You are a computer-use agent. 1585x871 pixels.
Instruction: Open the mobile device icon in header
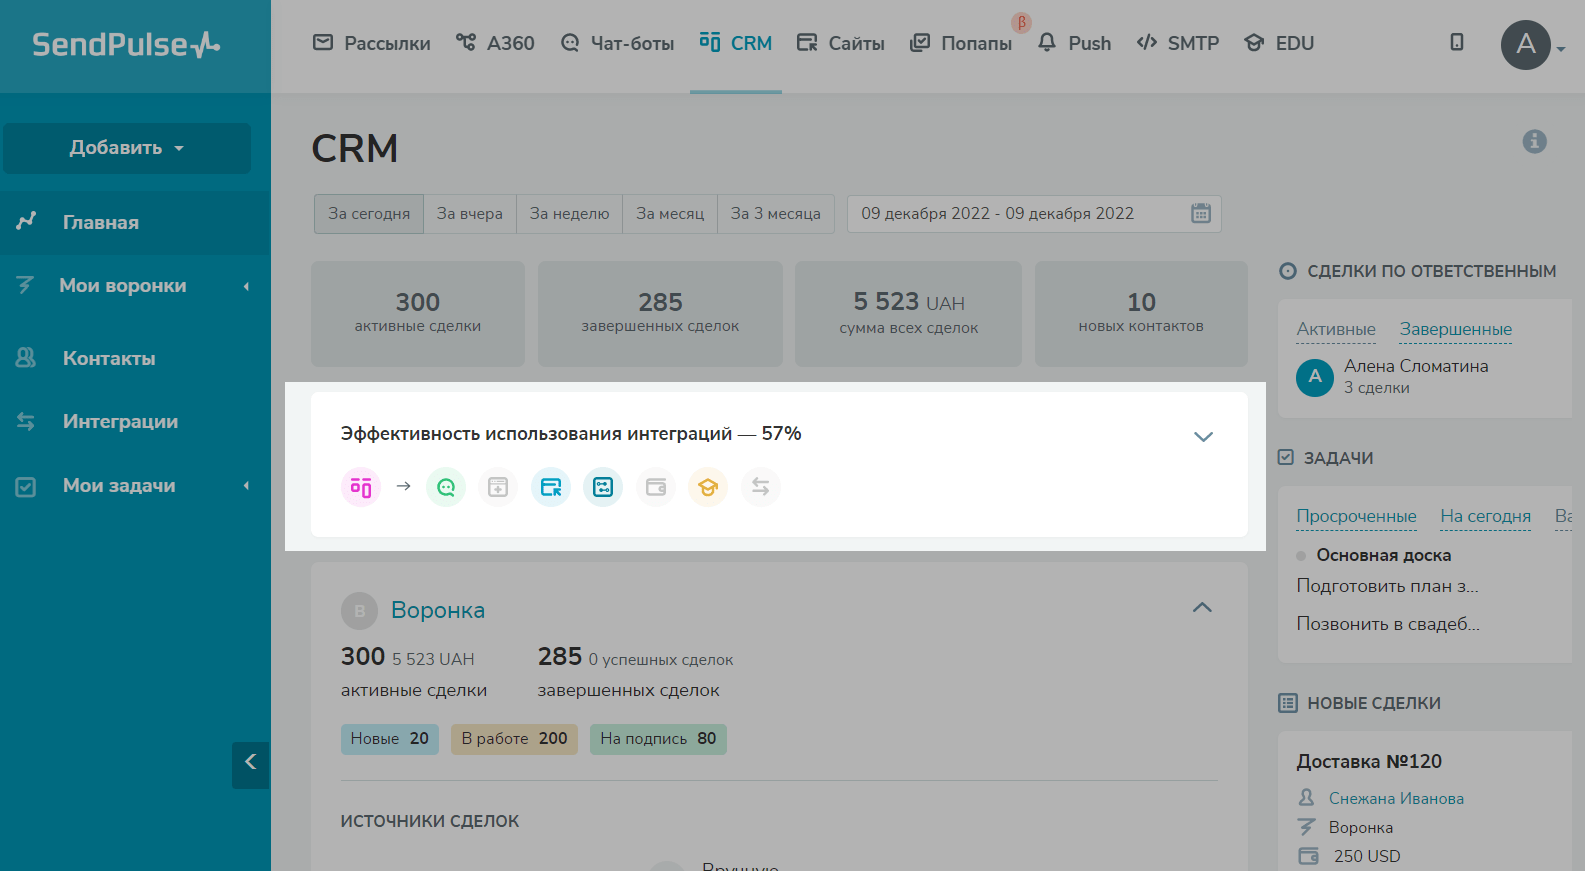point(1457,42)
